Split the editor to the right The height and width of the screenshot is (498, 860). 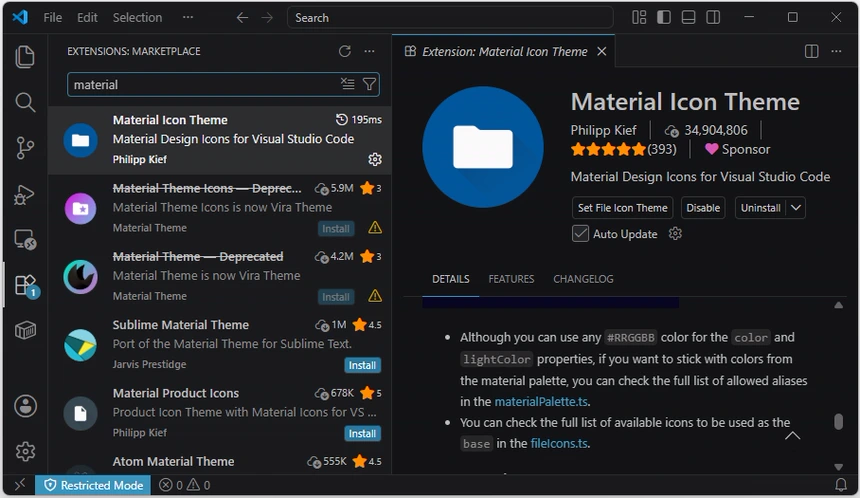tap(811, 51)
